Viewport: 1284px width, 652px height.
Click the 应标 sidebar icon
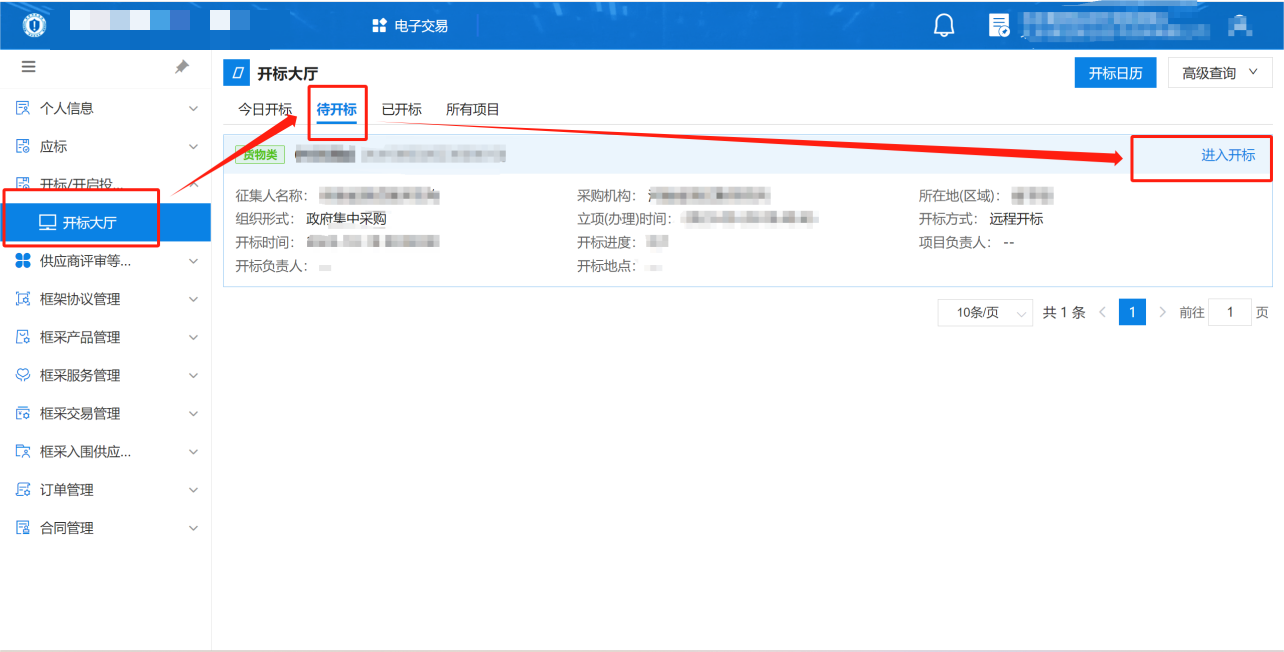[x=23, y=146]
